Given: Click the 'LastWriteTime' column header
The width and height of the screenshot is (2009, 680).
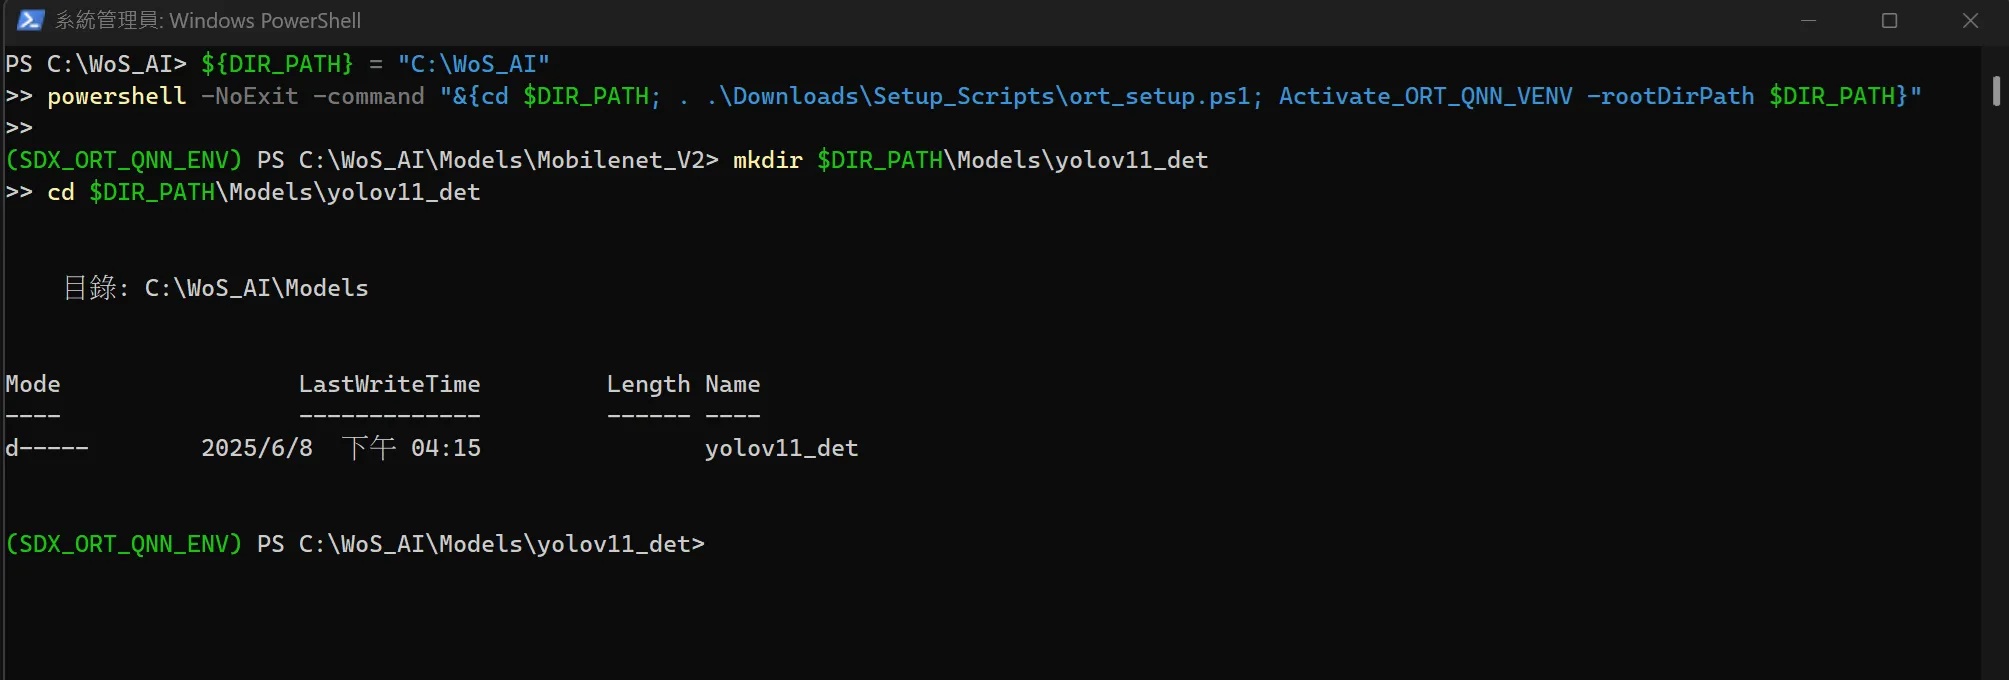Looking at the screenshot, I should [x=390, y=384].
